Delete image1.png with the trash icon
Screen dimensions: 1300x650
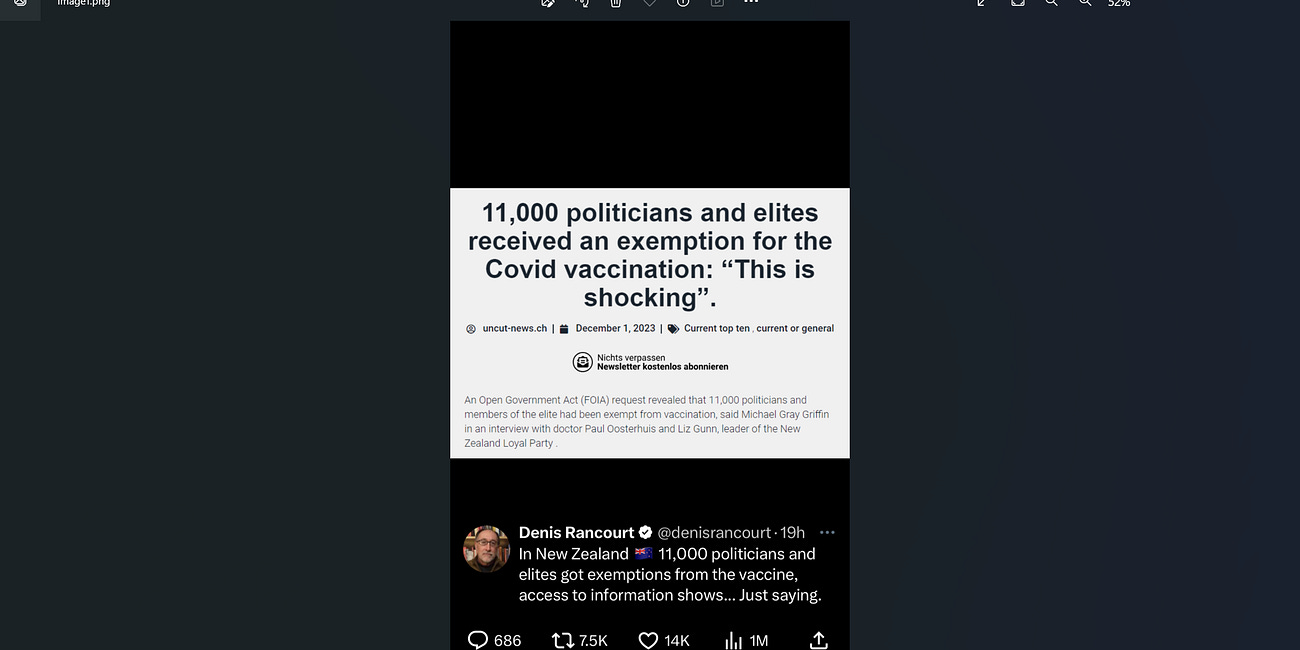click(x=615, y=4)
